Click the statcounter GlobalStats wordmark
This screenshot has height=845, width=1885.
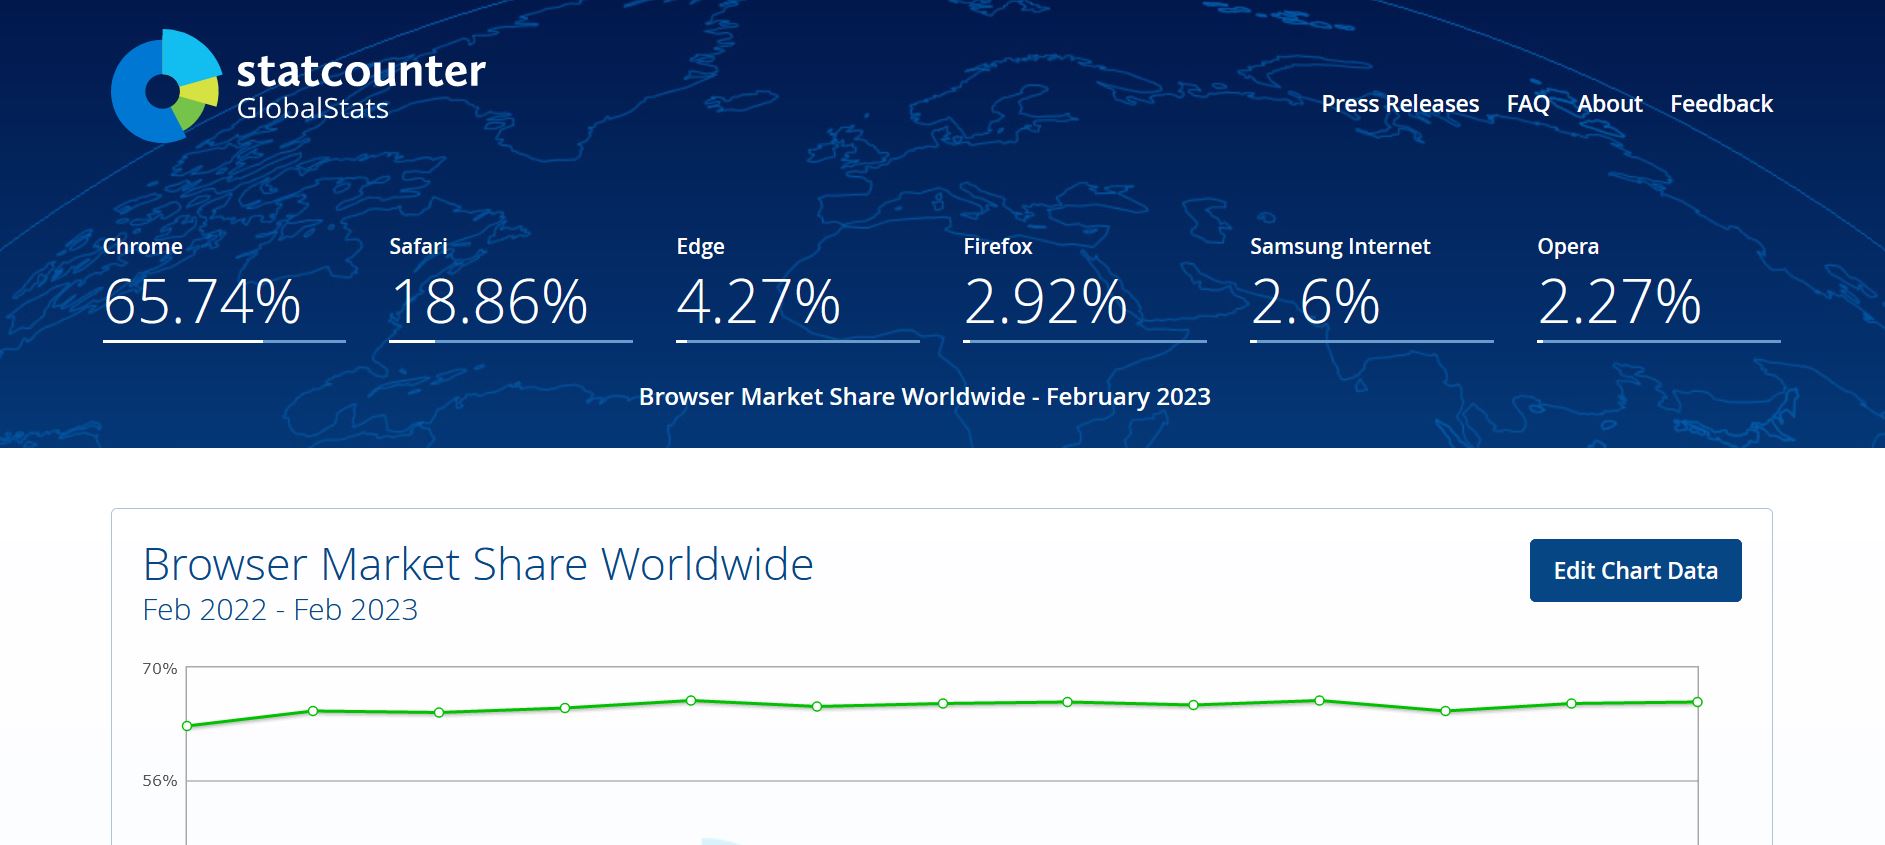[360, 86]
